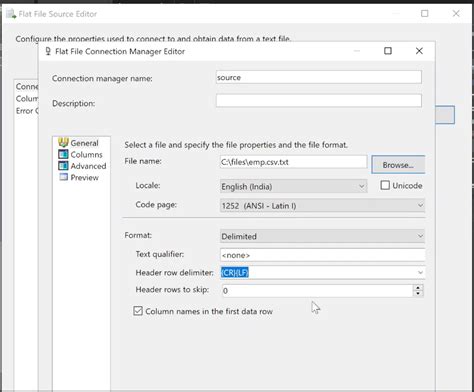Expand the Locale dropdown
Screen dimensions: 474x392
(x=362, y=186)
